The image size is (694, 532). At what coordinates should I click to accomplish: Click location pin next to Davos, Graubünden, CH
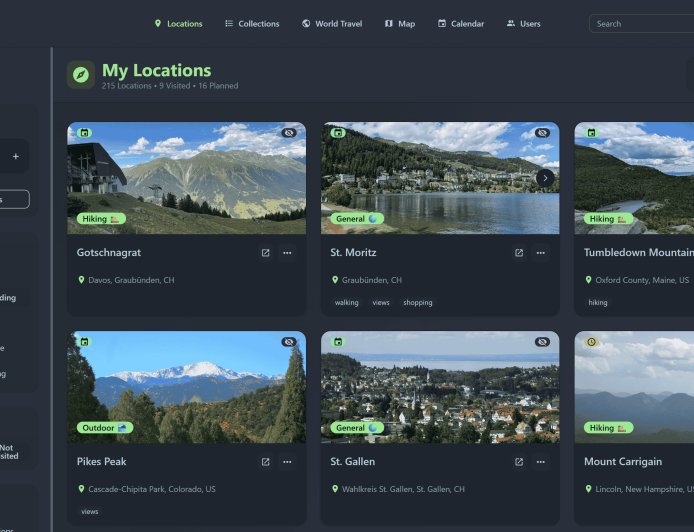tap(81, 280)
